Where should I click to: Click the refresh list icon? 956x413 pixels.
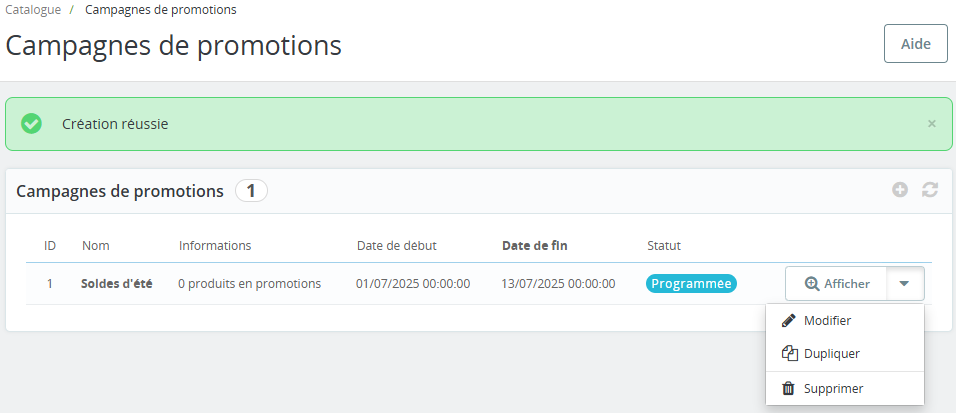point(930,190)
